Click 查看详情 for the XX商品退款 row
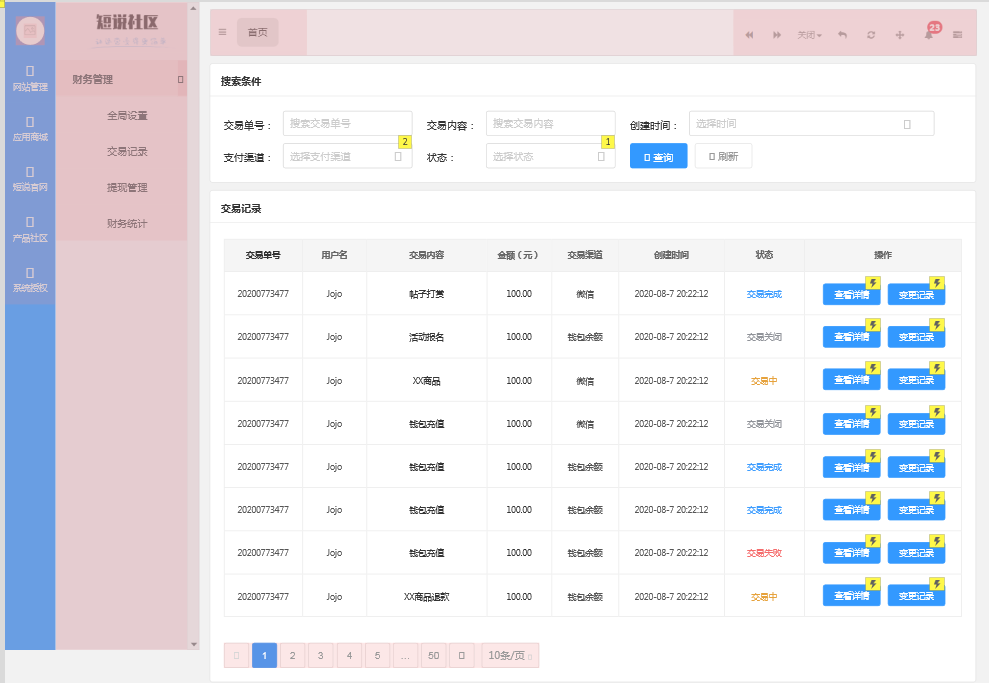 tap(851, 595)
